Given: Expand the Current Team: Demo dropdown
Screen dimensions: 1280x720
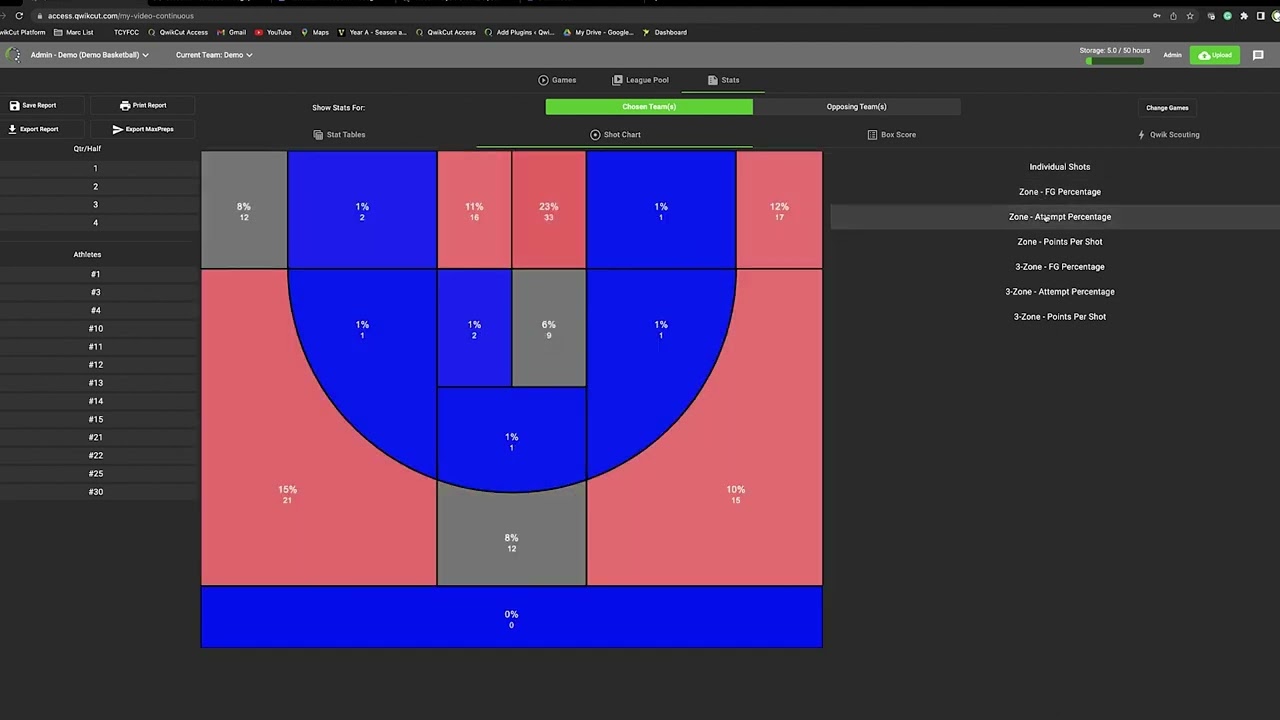Looking at the screenshot, I should point(214,55).
